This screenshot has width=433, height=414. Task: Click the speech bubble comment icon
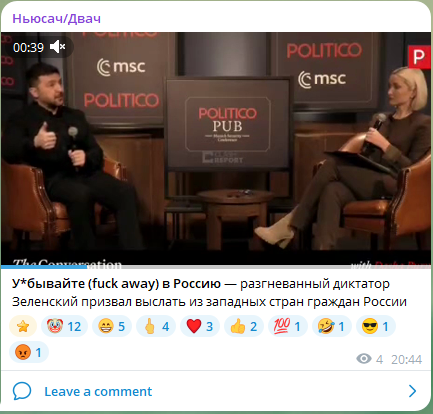[x=22, y=391]
